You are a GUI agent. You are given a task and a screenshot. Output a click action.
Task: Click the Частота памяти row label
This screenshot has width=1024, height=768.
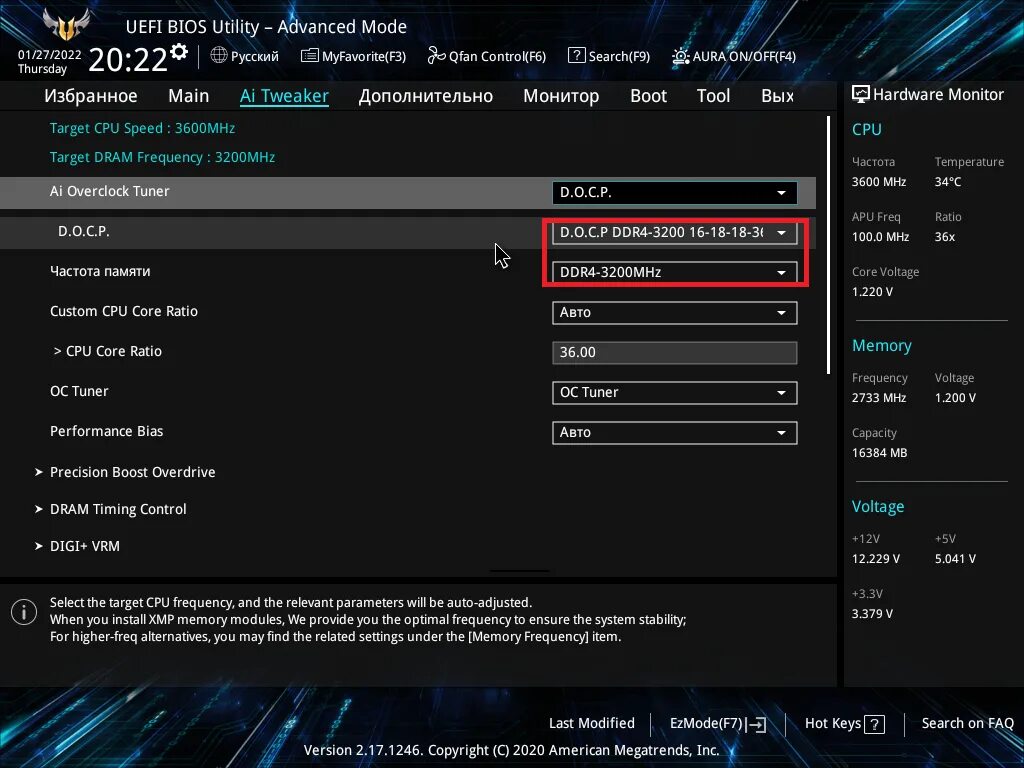point(100,271)
